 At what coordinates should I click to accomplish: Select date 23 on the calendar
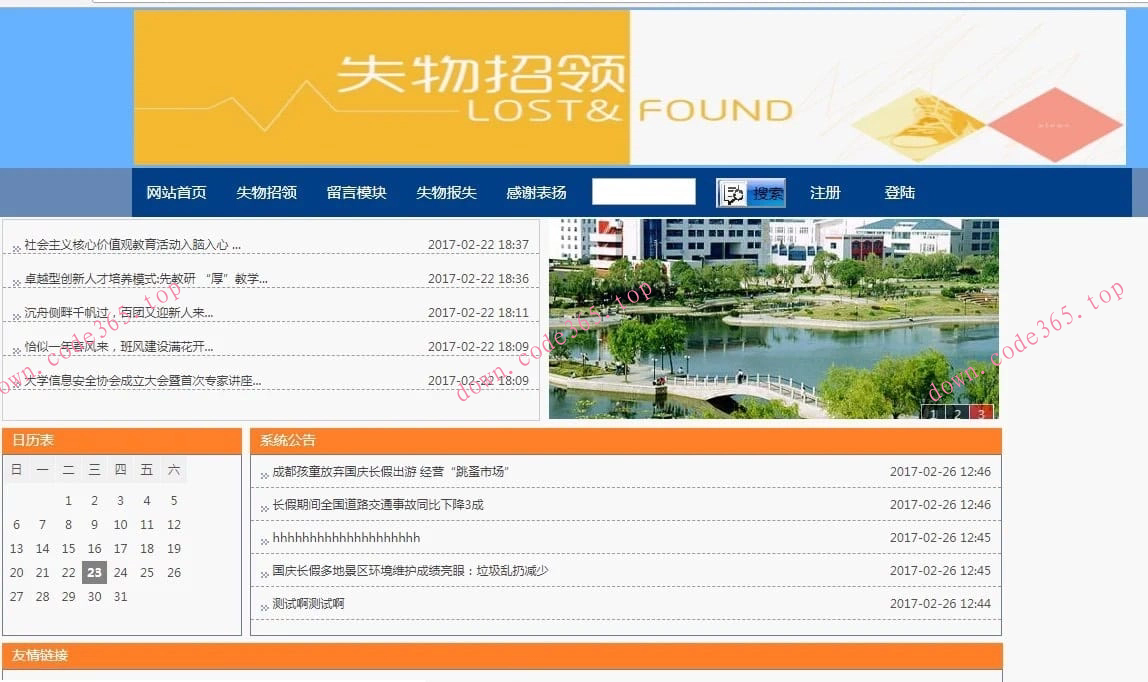click(94, 572)
